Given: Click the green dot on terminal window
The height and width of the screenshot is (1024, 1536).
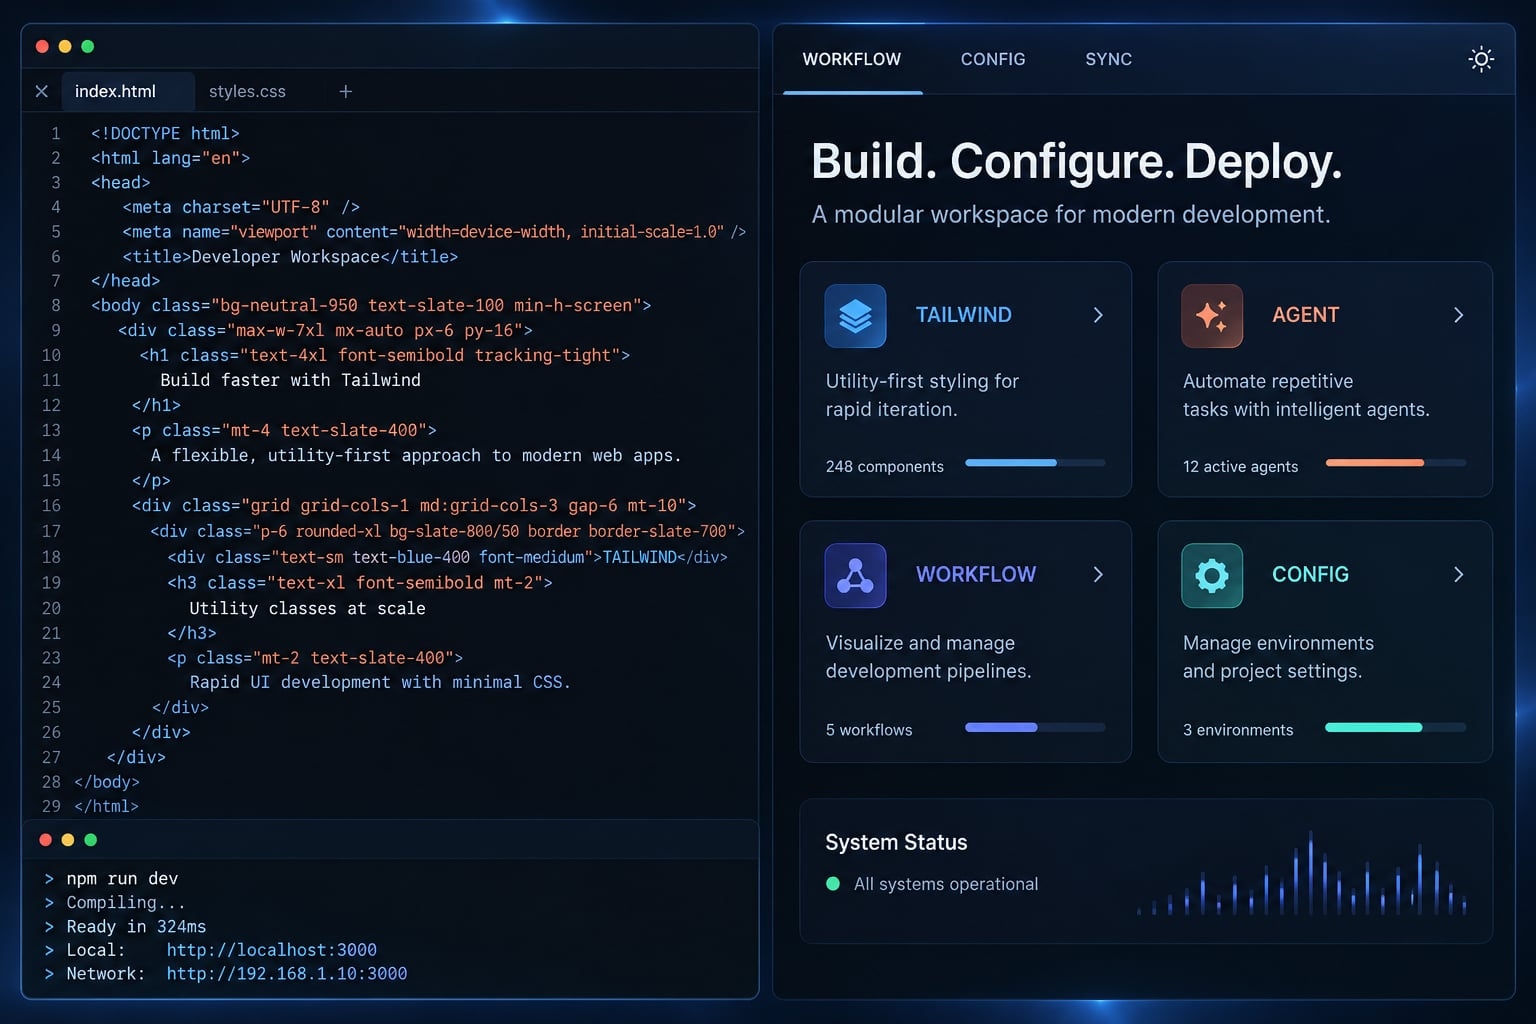Looking at the screenshot, I should click(91, 840).
